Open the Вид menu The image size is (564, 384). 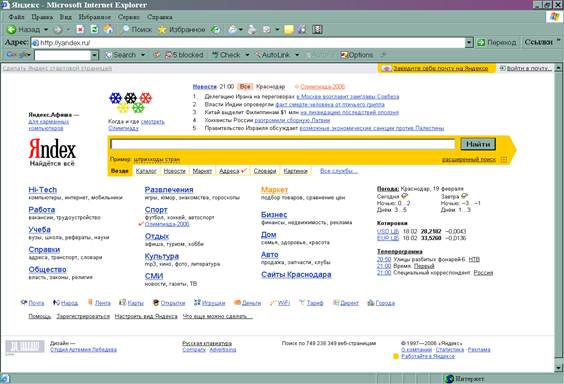pos(65,17)
